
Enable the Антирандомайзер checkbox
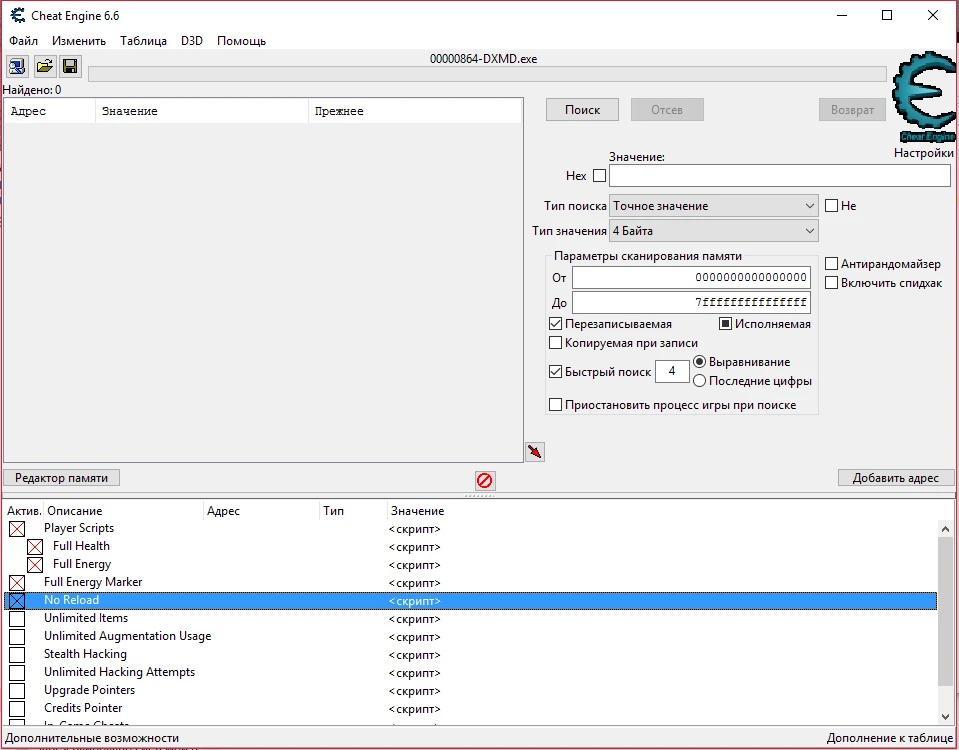(831, 264)
